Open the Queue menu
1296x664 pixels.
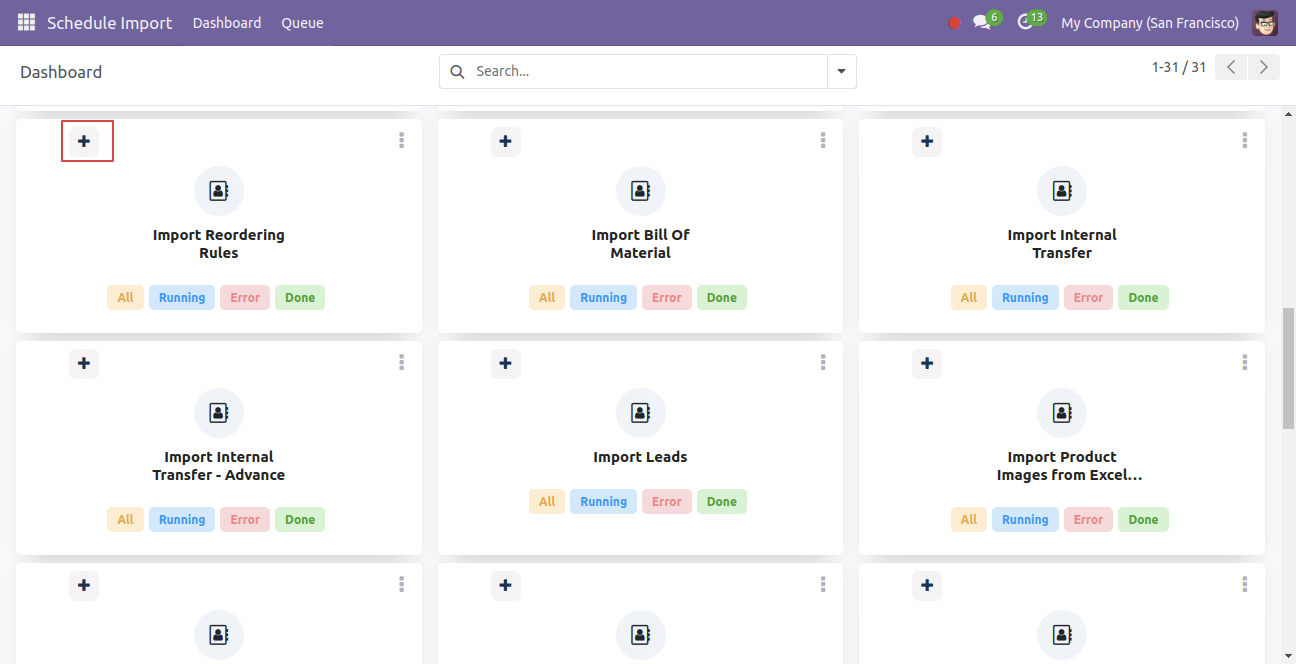(302, 22)
